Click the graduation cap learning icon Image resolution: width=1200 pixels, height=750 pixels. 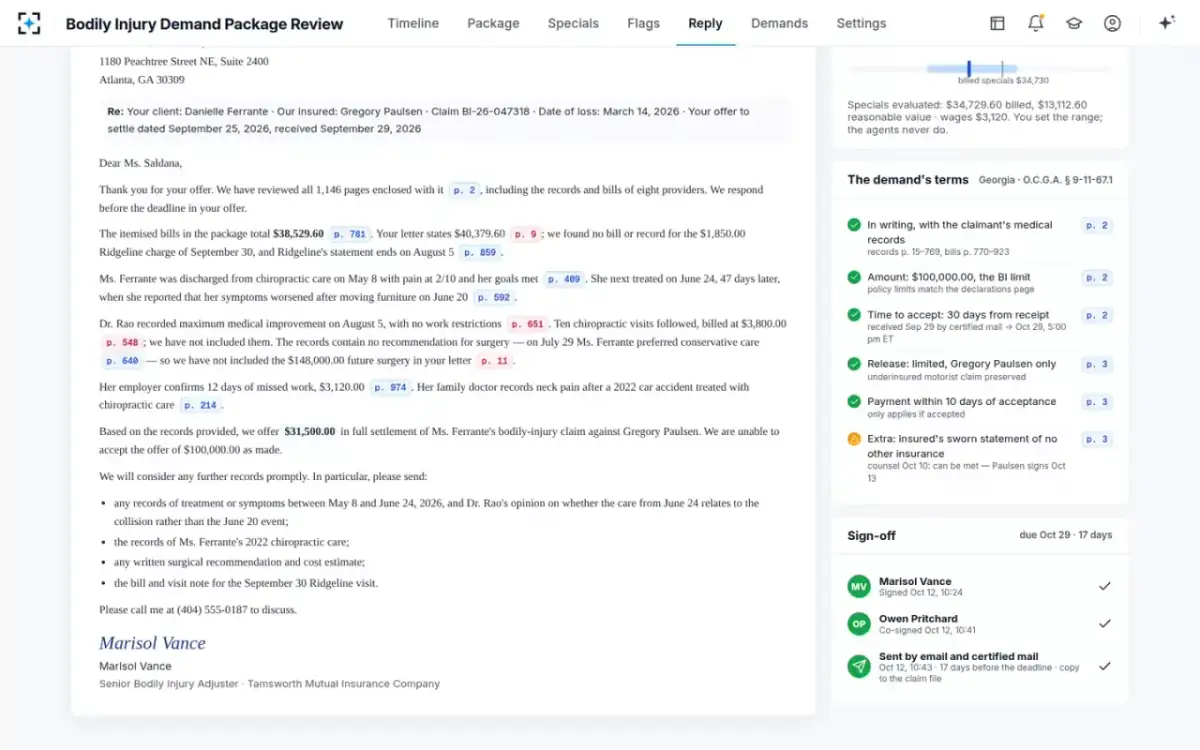click(1074, 23)
